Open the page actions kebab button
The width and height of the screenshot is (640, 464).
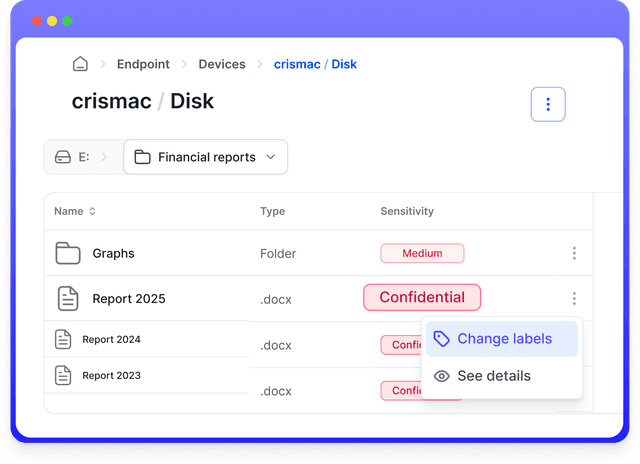coord(548,104)
